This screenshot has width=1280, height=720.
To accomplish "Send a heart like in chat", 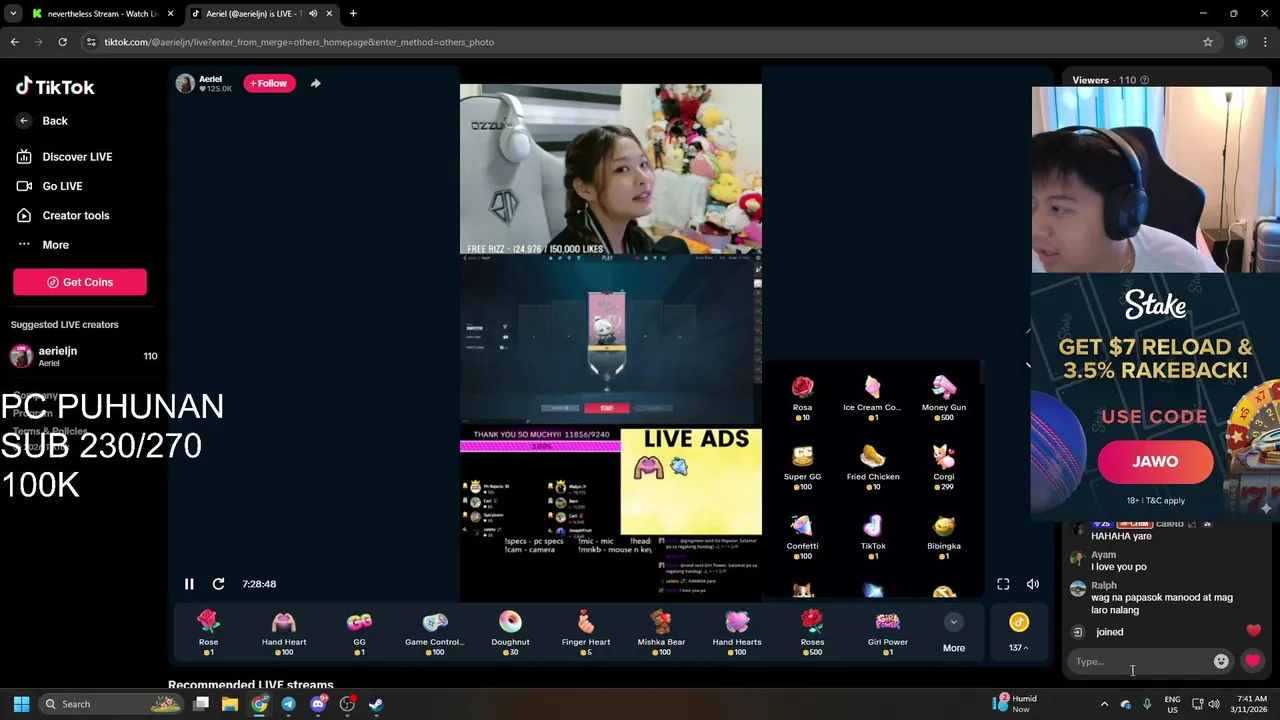I will 1252,661.
